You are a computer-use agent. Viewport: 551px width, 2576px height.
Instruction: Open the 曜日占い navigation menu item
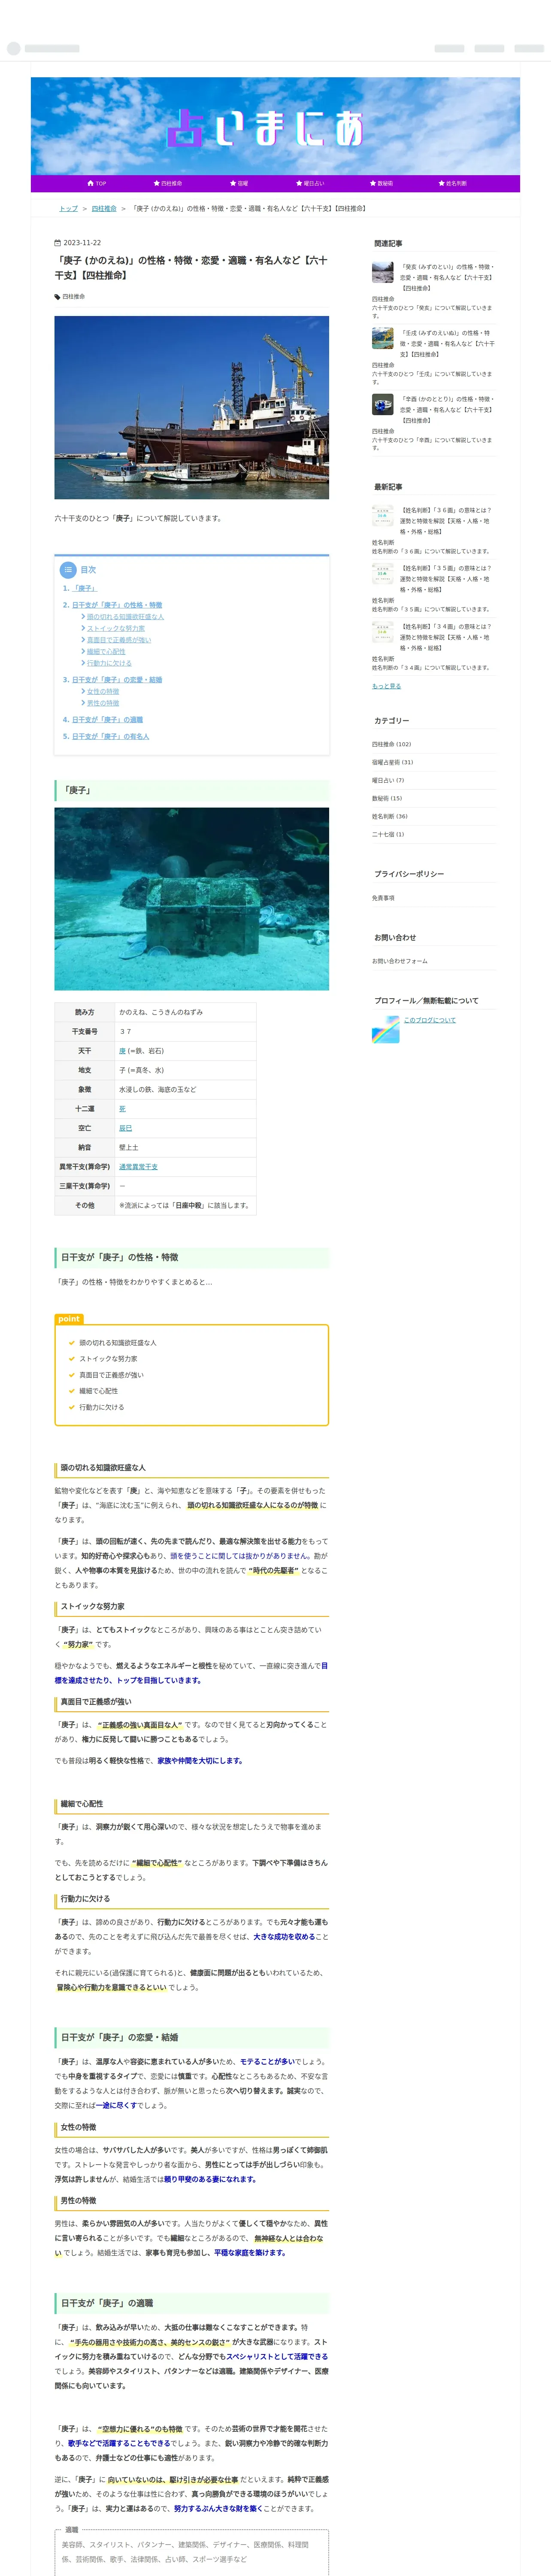310,184
